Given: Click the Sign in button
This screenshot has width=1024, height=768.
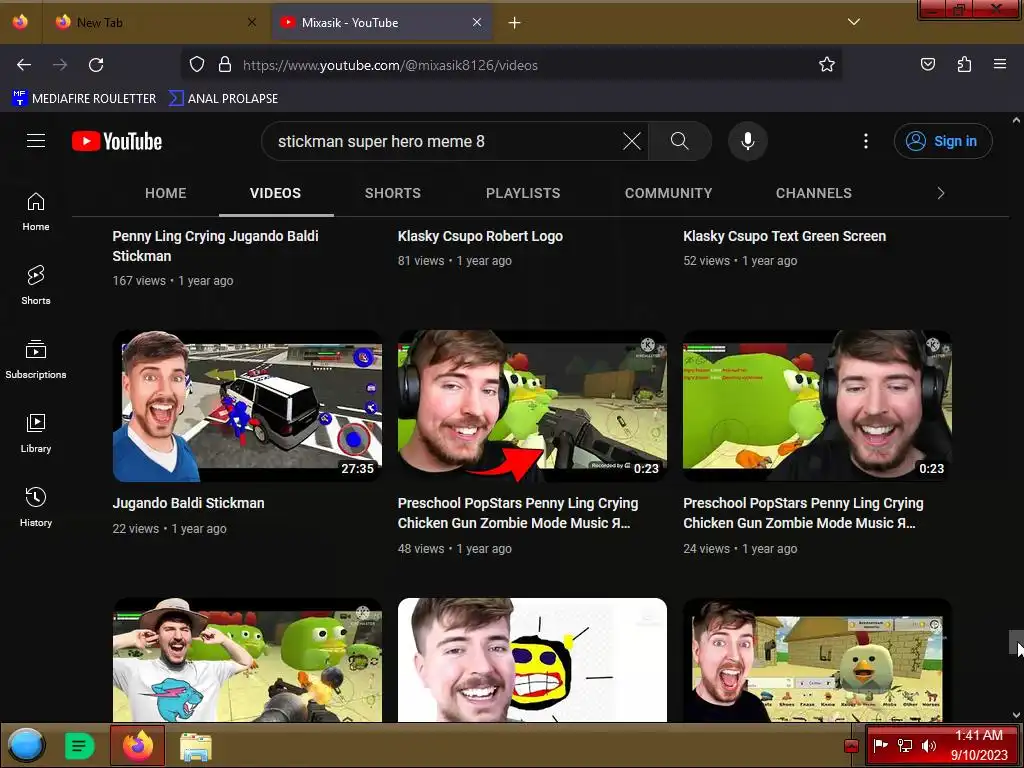Looking at the screenshot, I should pos(942,141).
